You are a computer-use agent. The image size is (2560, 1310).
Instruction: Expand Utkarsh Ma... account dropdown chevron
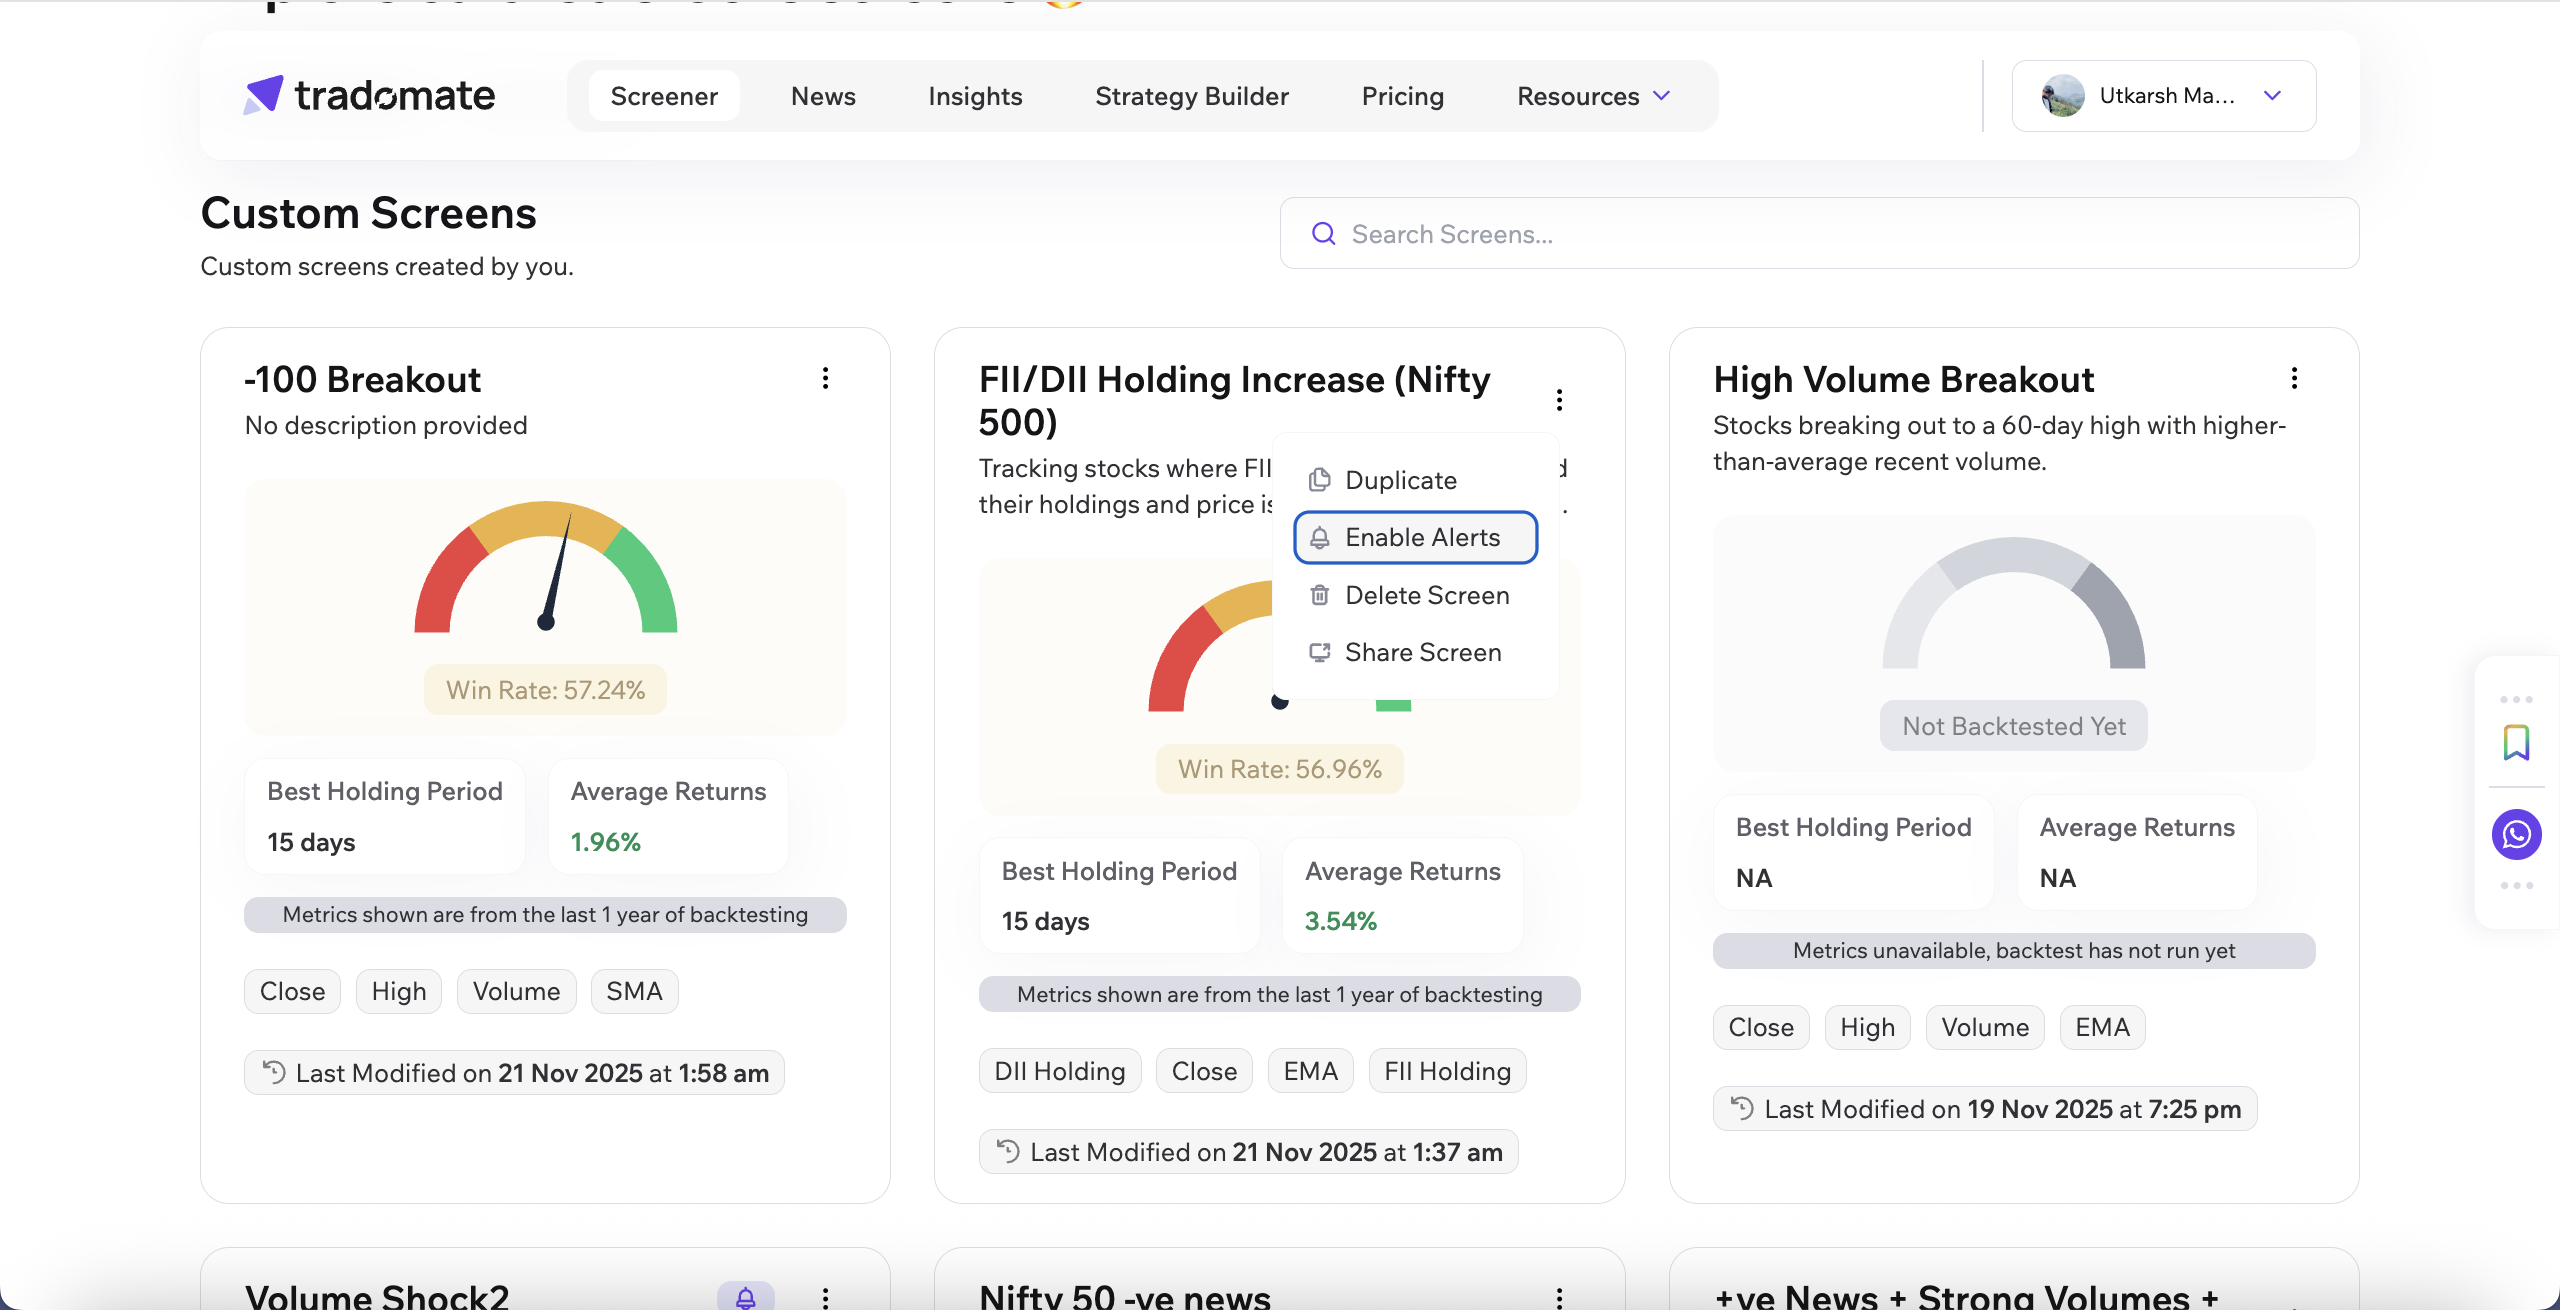point(2272,96)
